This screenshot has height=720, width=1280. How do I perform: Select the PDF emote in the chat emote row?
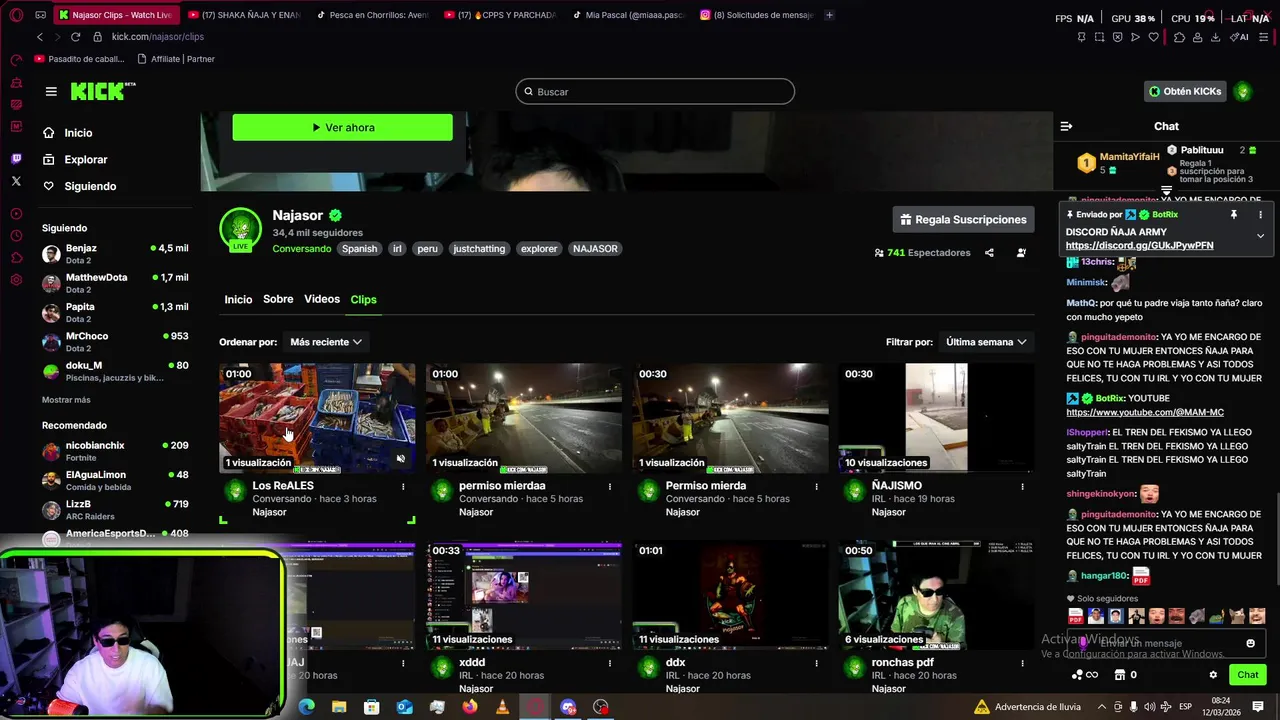coord(1076,616)
